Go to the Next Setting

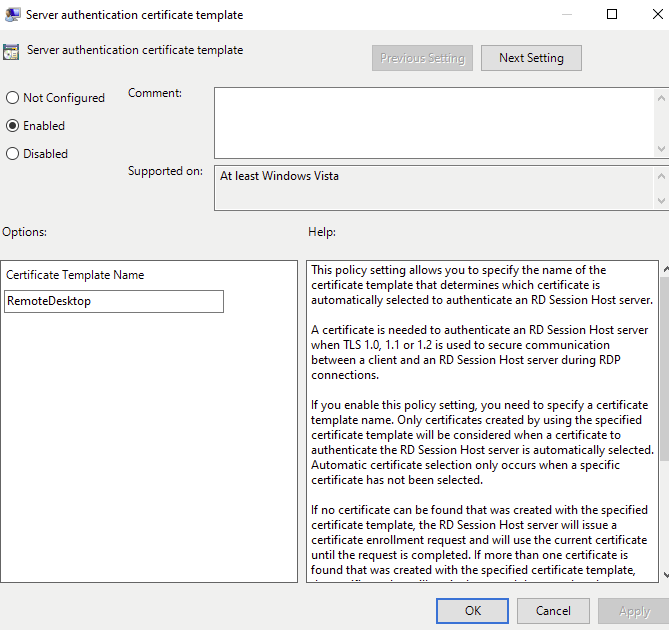pyautogui.click(x=531, y=58)
